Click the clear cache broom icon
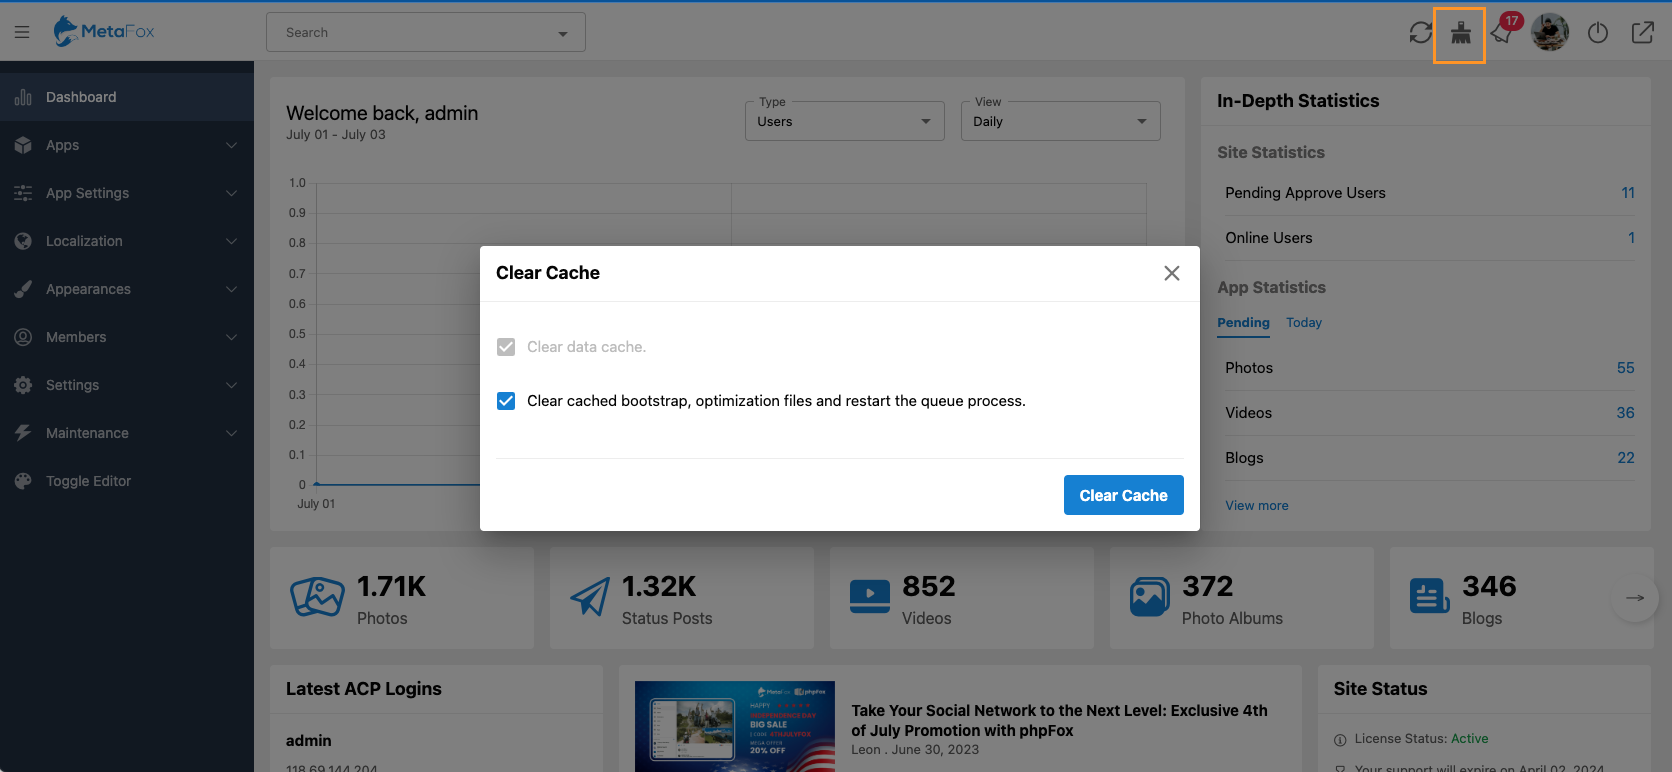1672x772 pixels. [x=1460, y=33]
